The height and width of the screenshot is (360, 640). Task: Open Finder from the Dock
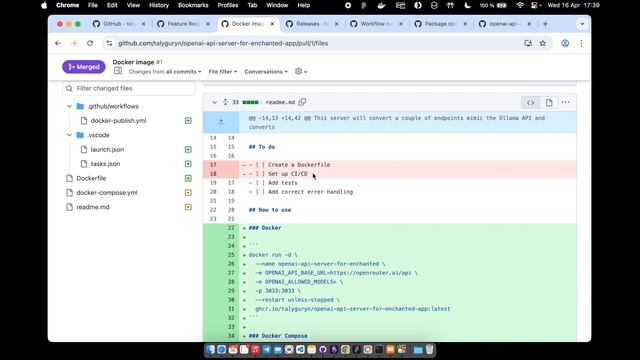tap(210, 350)
